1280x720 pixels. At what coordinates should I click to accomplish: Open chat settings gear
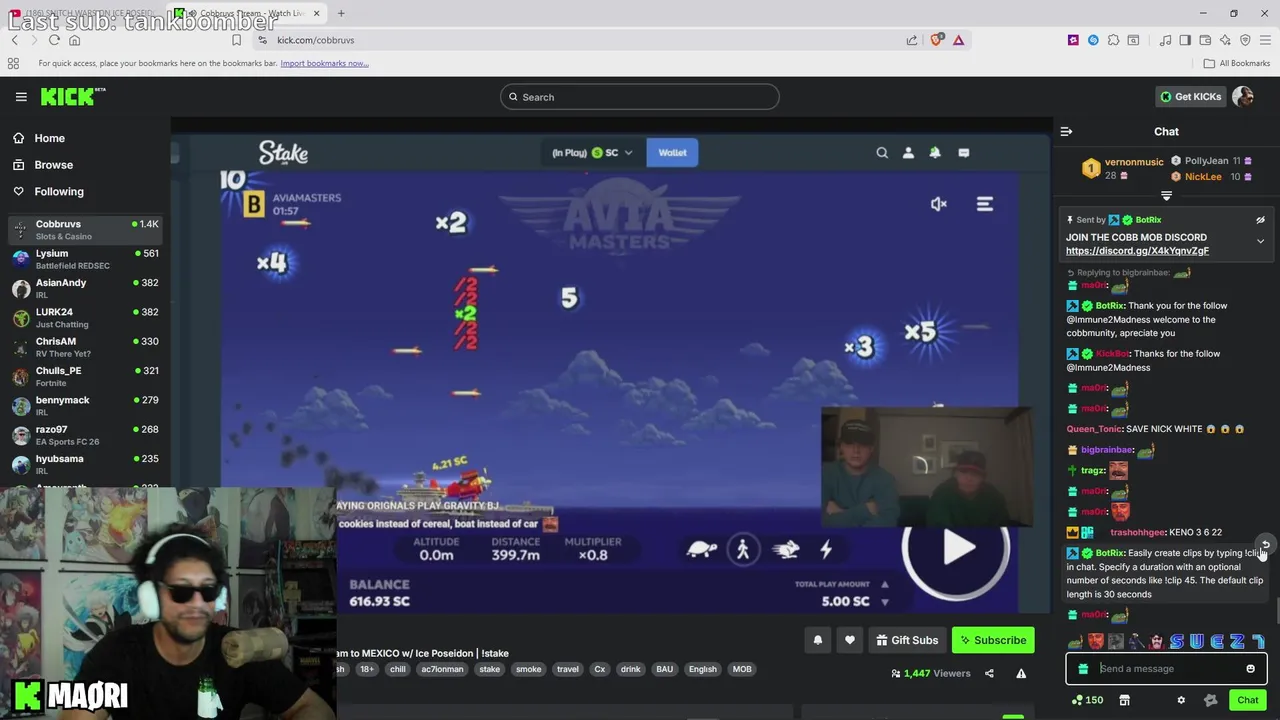1181,700
